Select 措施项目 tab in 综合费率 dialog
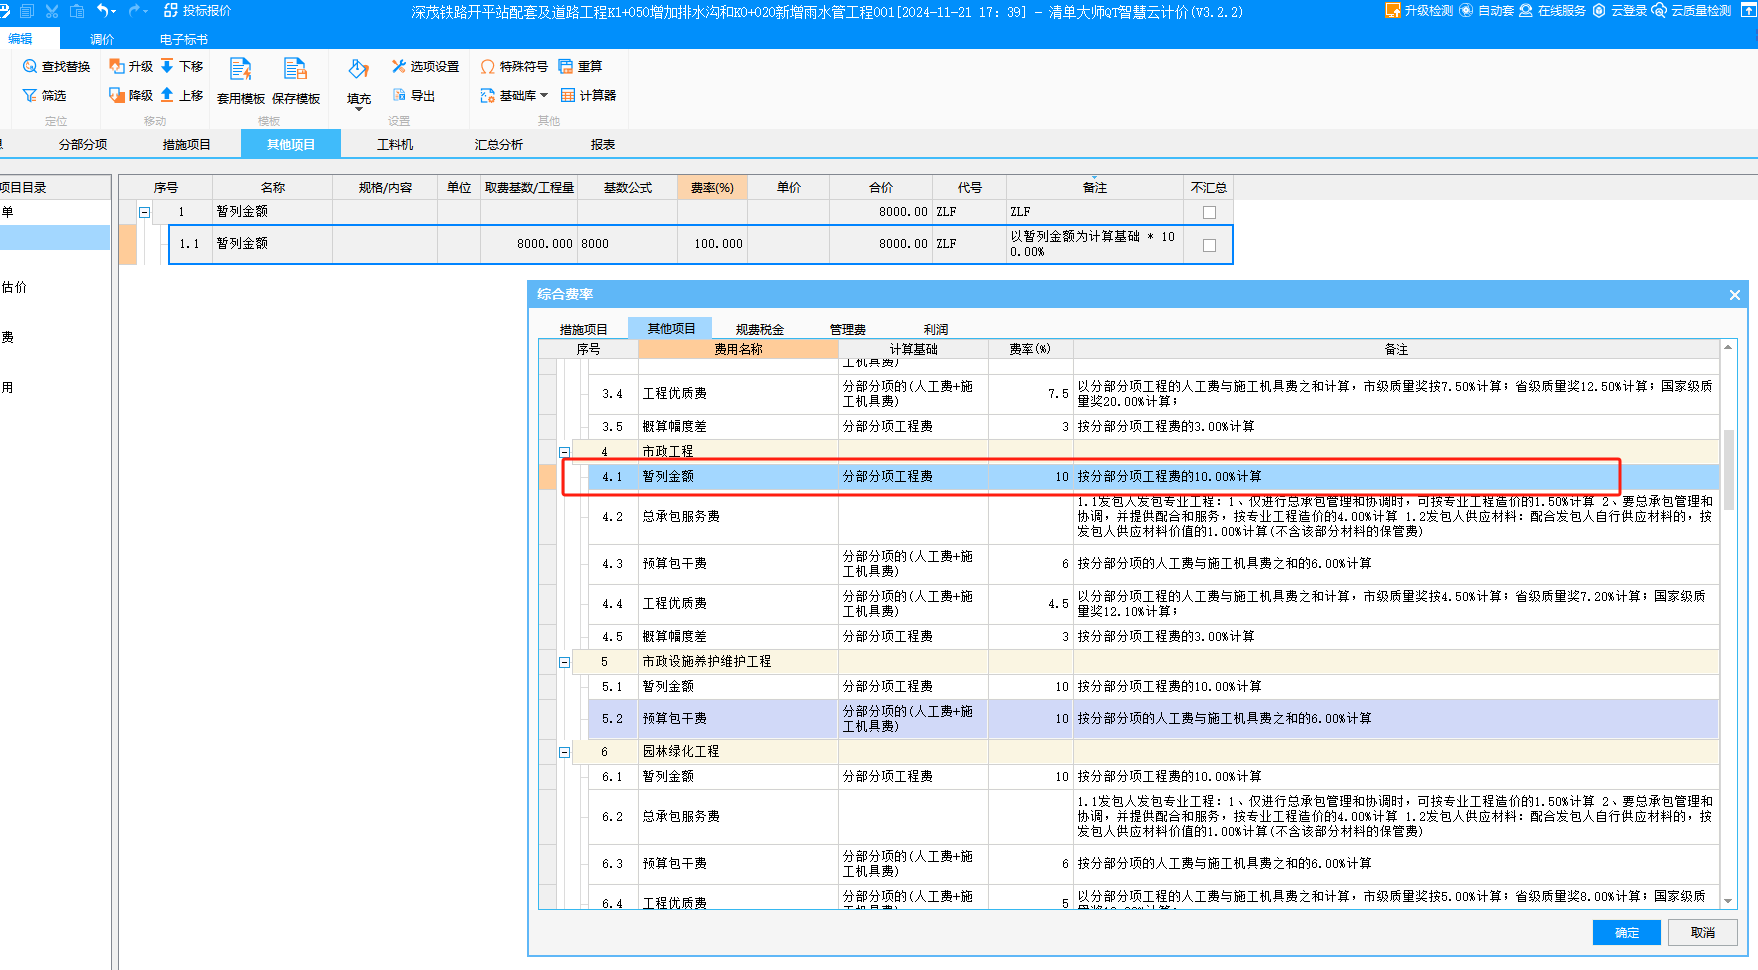 [x=584, y=329]
